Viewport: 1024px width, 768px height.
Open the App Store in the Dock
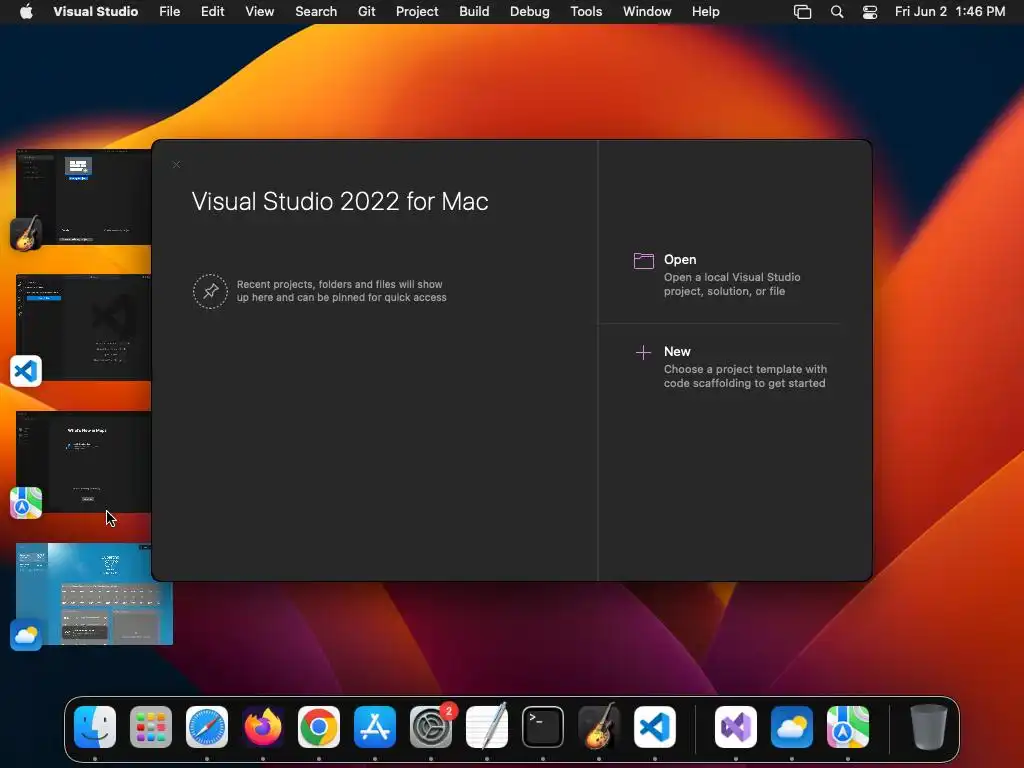point(375,726)
